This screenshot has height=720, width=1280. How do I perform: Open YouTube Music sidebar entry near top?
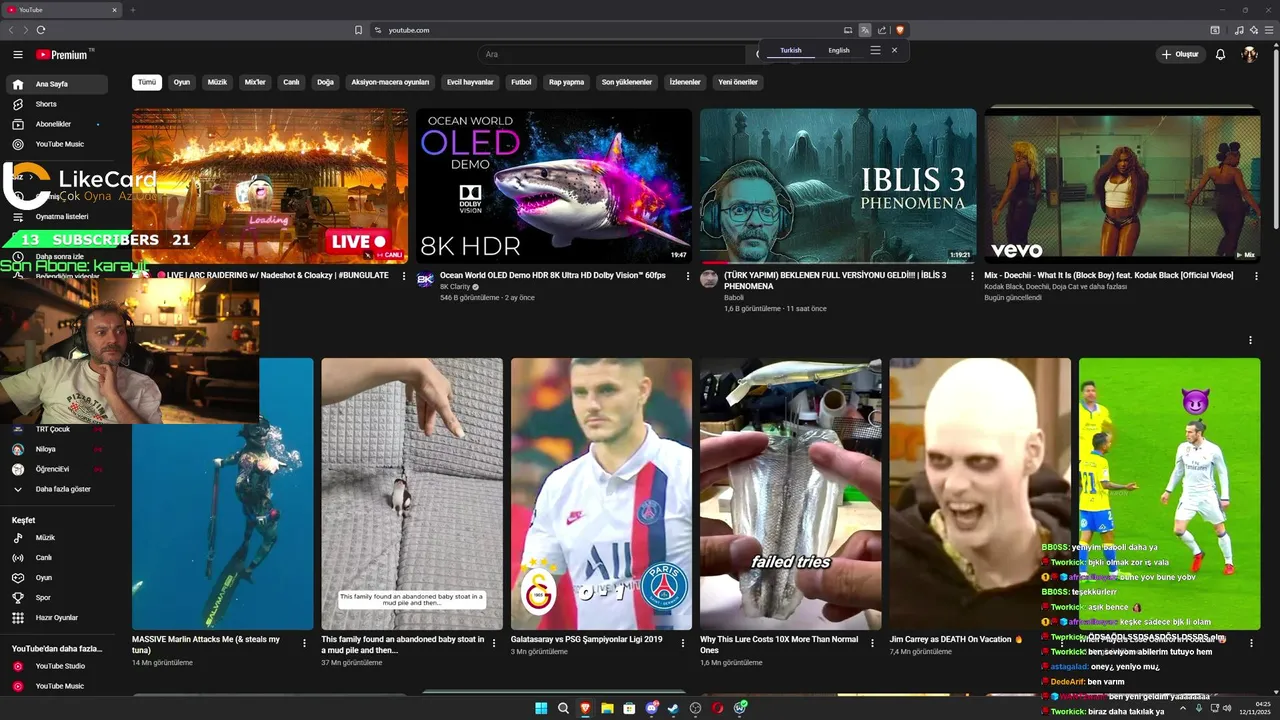point(56,144)
